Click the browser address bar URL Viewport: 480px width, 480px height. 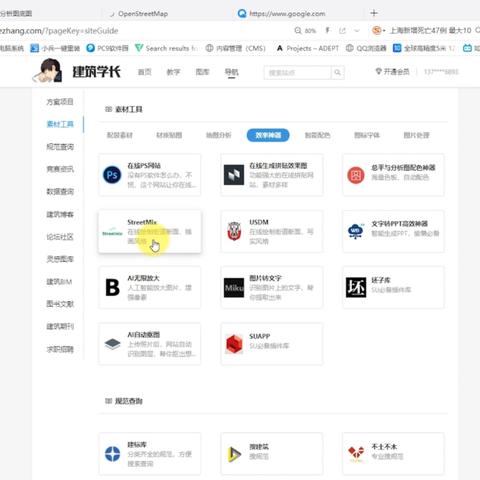coord(59,31)
